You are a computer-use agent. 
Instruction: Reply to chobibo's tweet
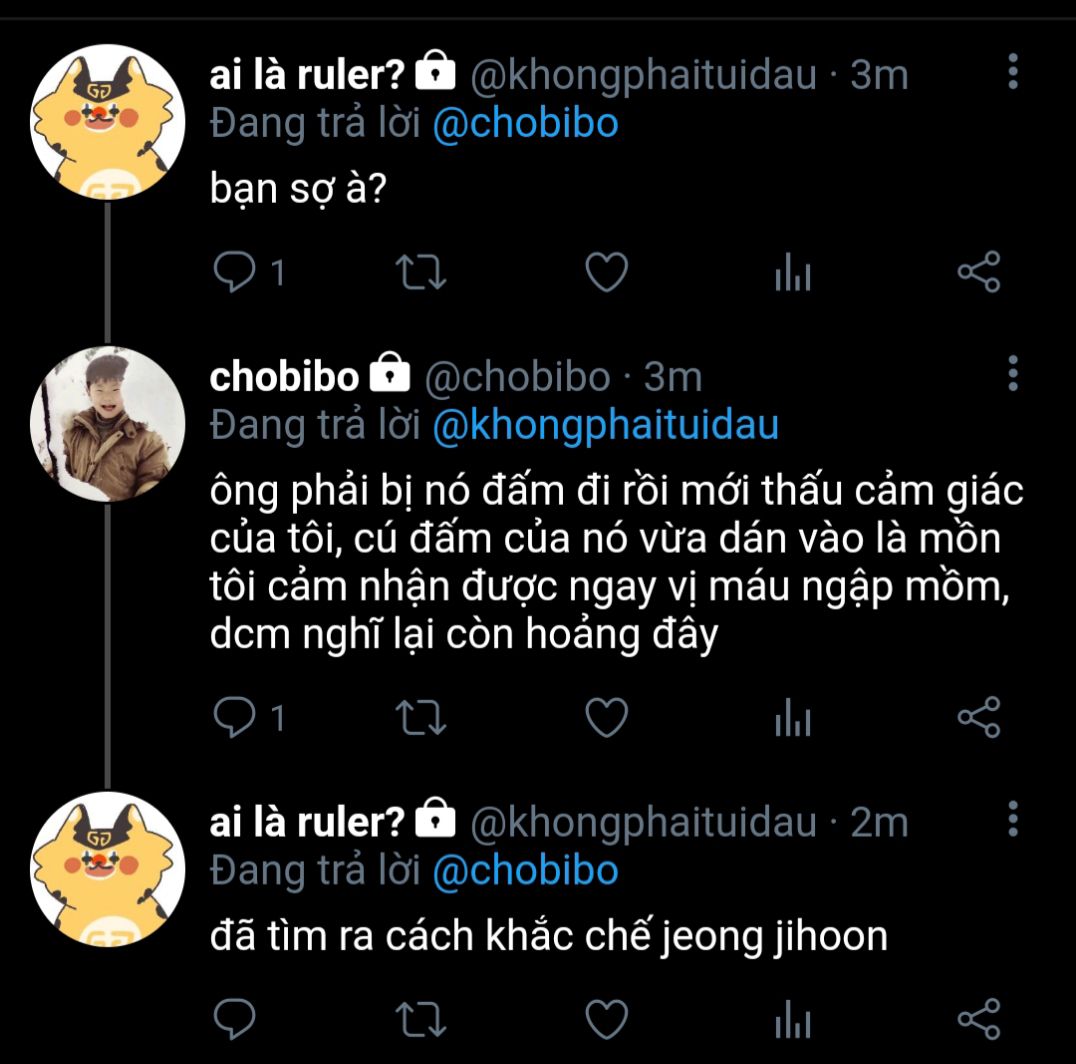235,717
